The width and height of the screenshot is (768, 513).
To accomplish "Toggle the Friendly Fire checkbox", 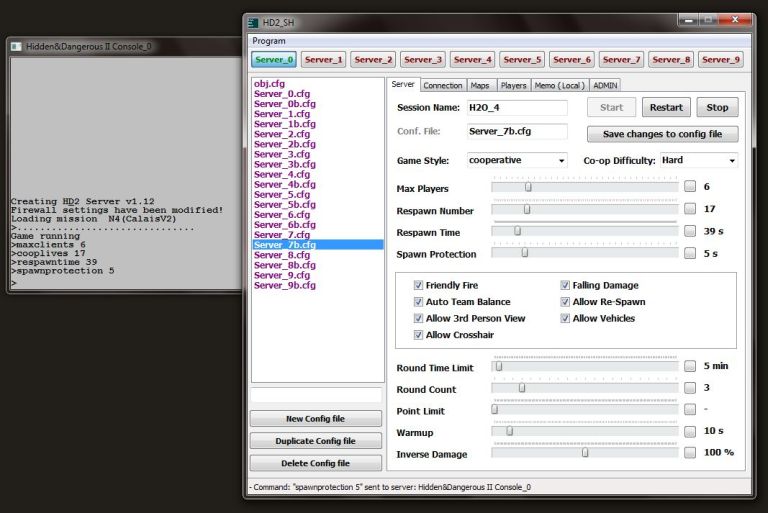I will (418, 286).
